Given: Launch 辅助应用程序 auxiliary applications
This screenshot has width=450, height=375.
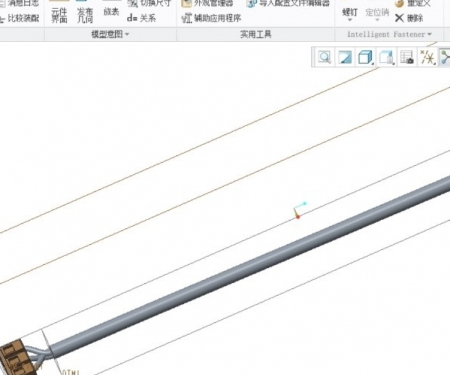Looking at the screenshot, I should pyautogui.click(x=211, y=18).
